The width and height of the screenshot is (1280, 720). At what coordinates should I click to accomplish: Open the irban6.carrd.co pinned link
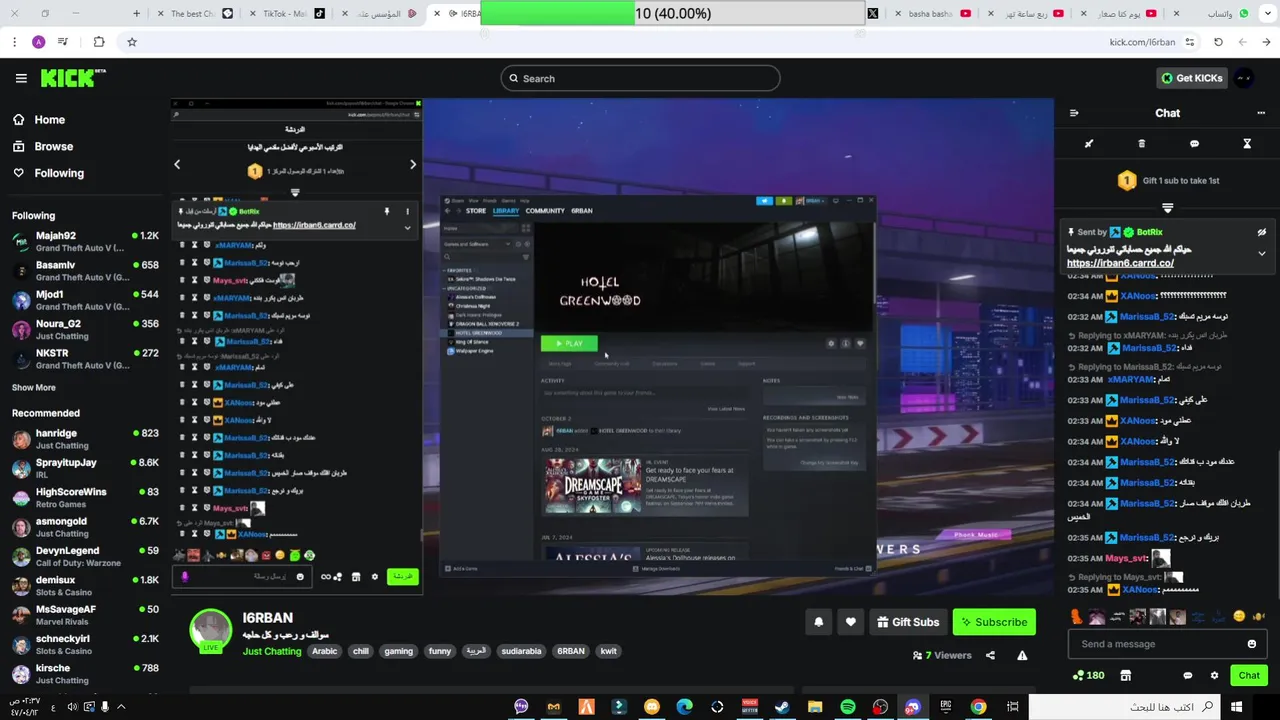click(1120, 264)
